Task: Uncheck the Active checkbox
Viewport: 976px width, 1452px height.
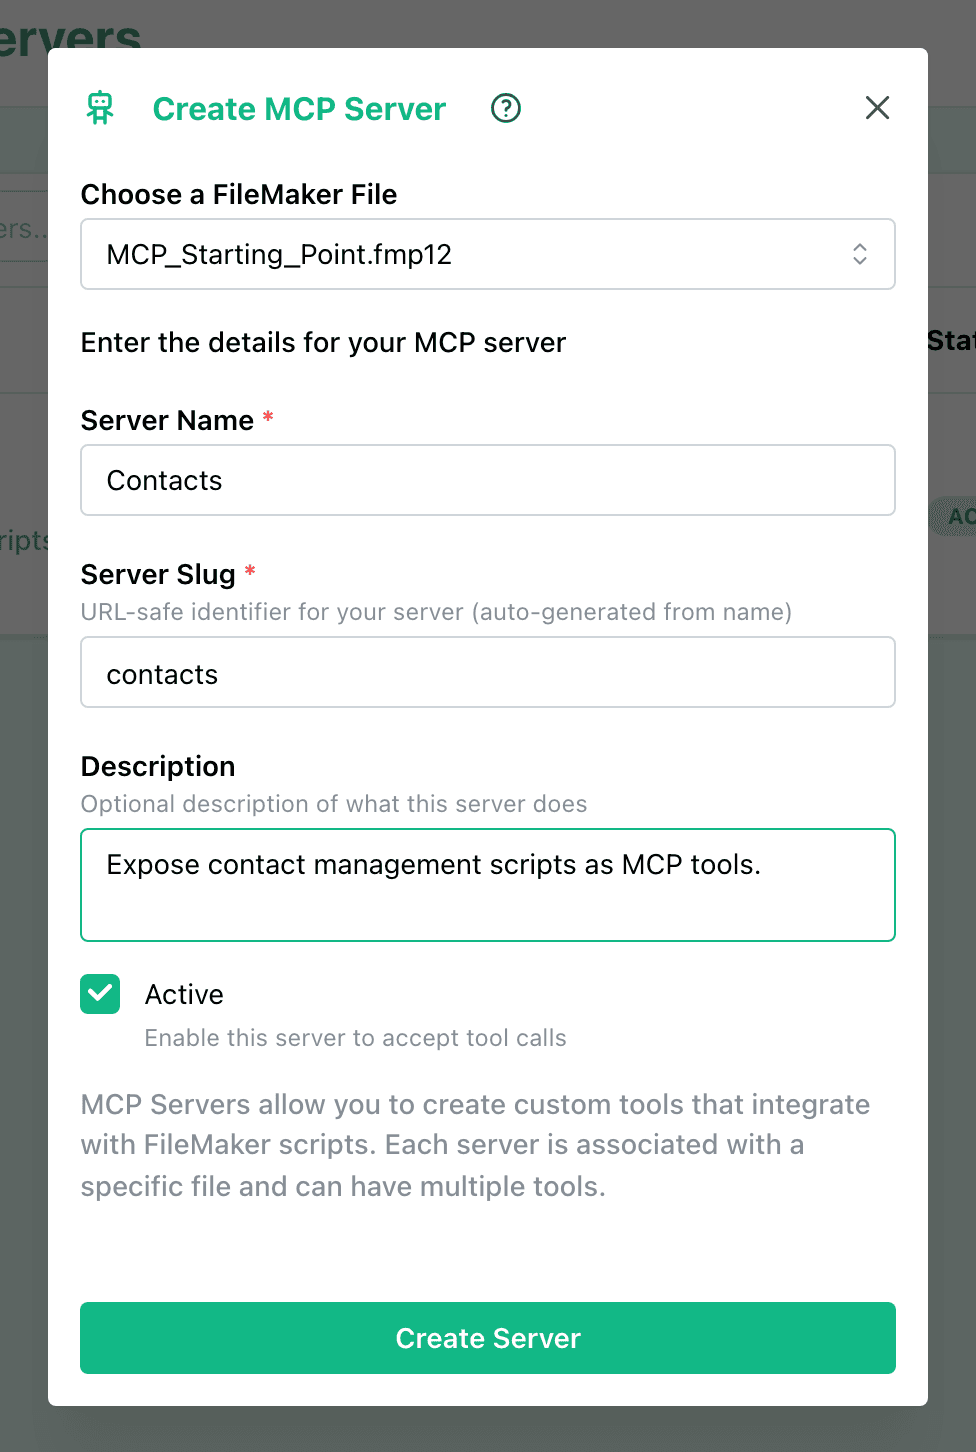Action: pos(100,994)
